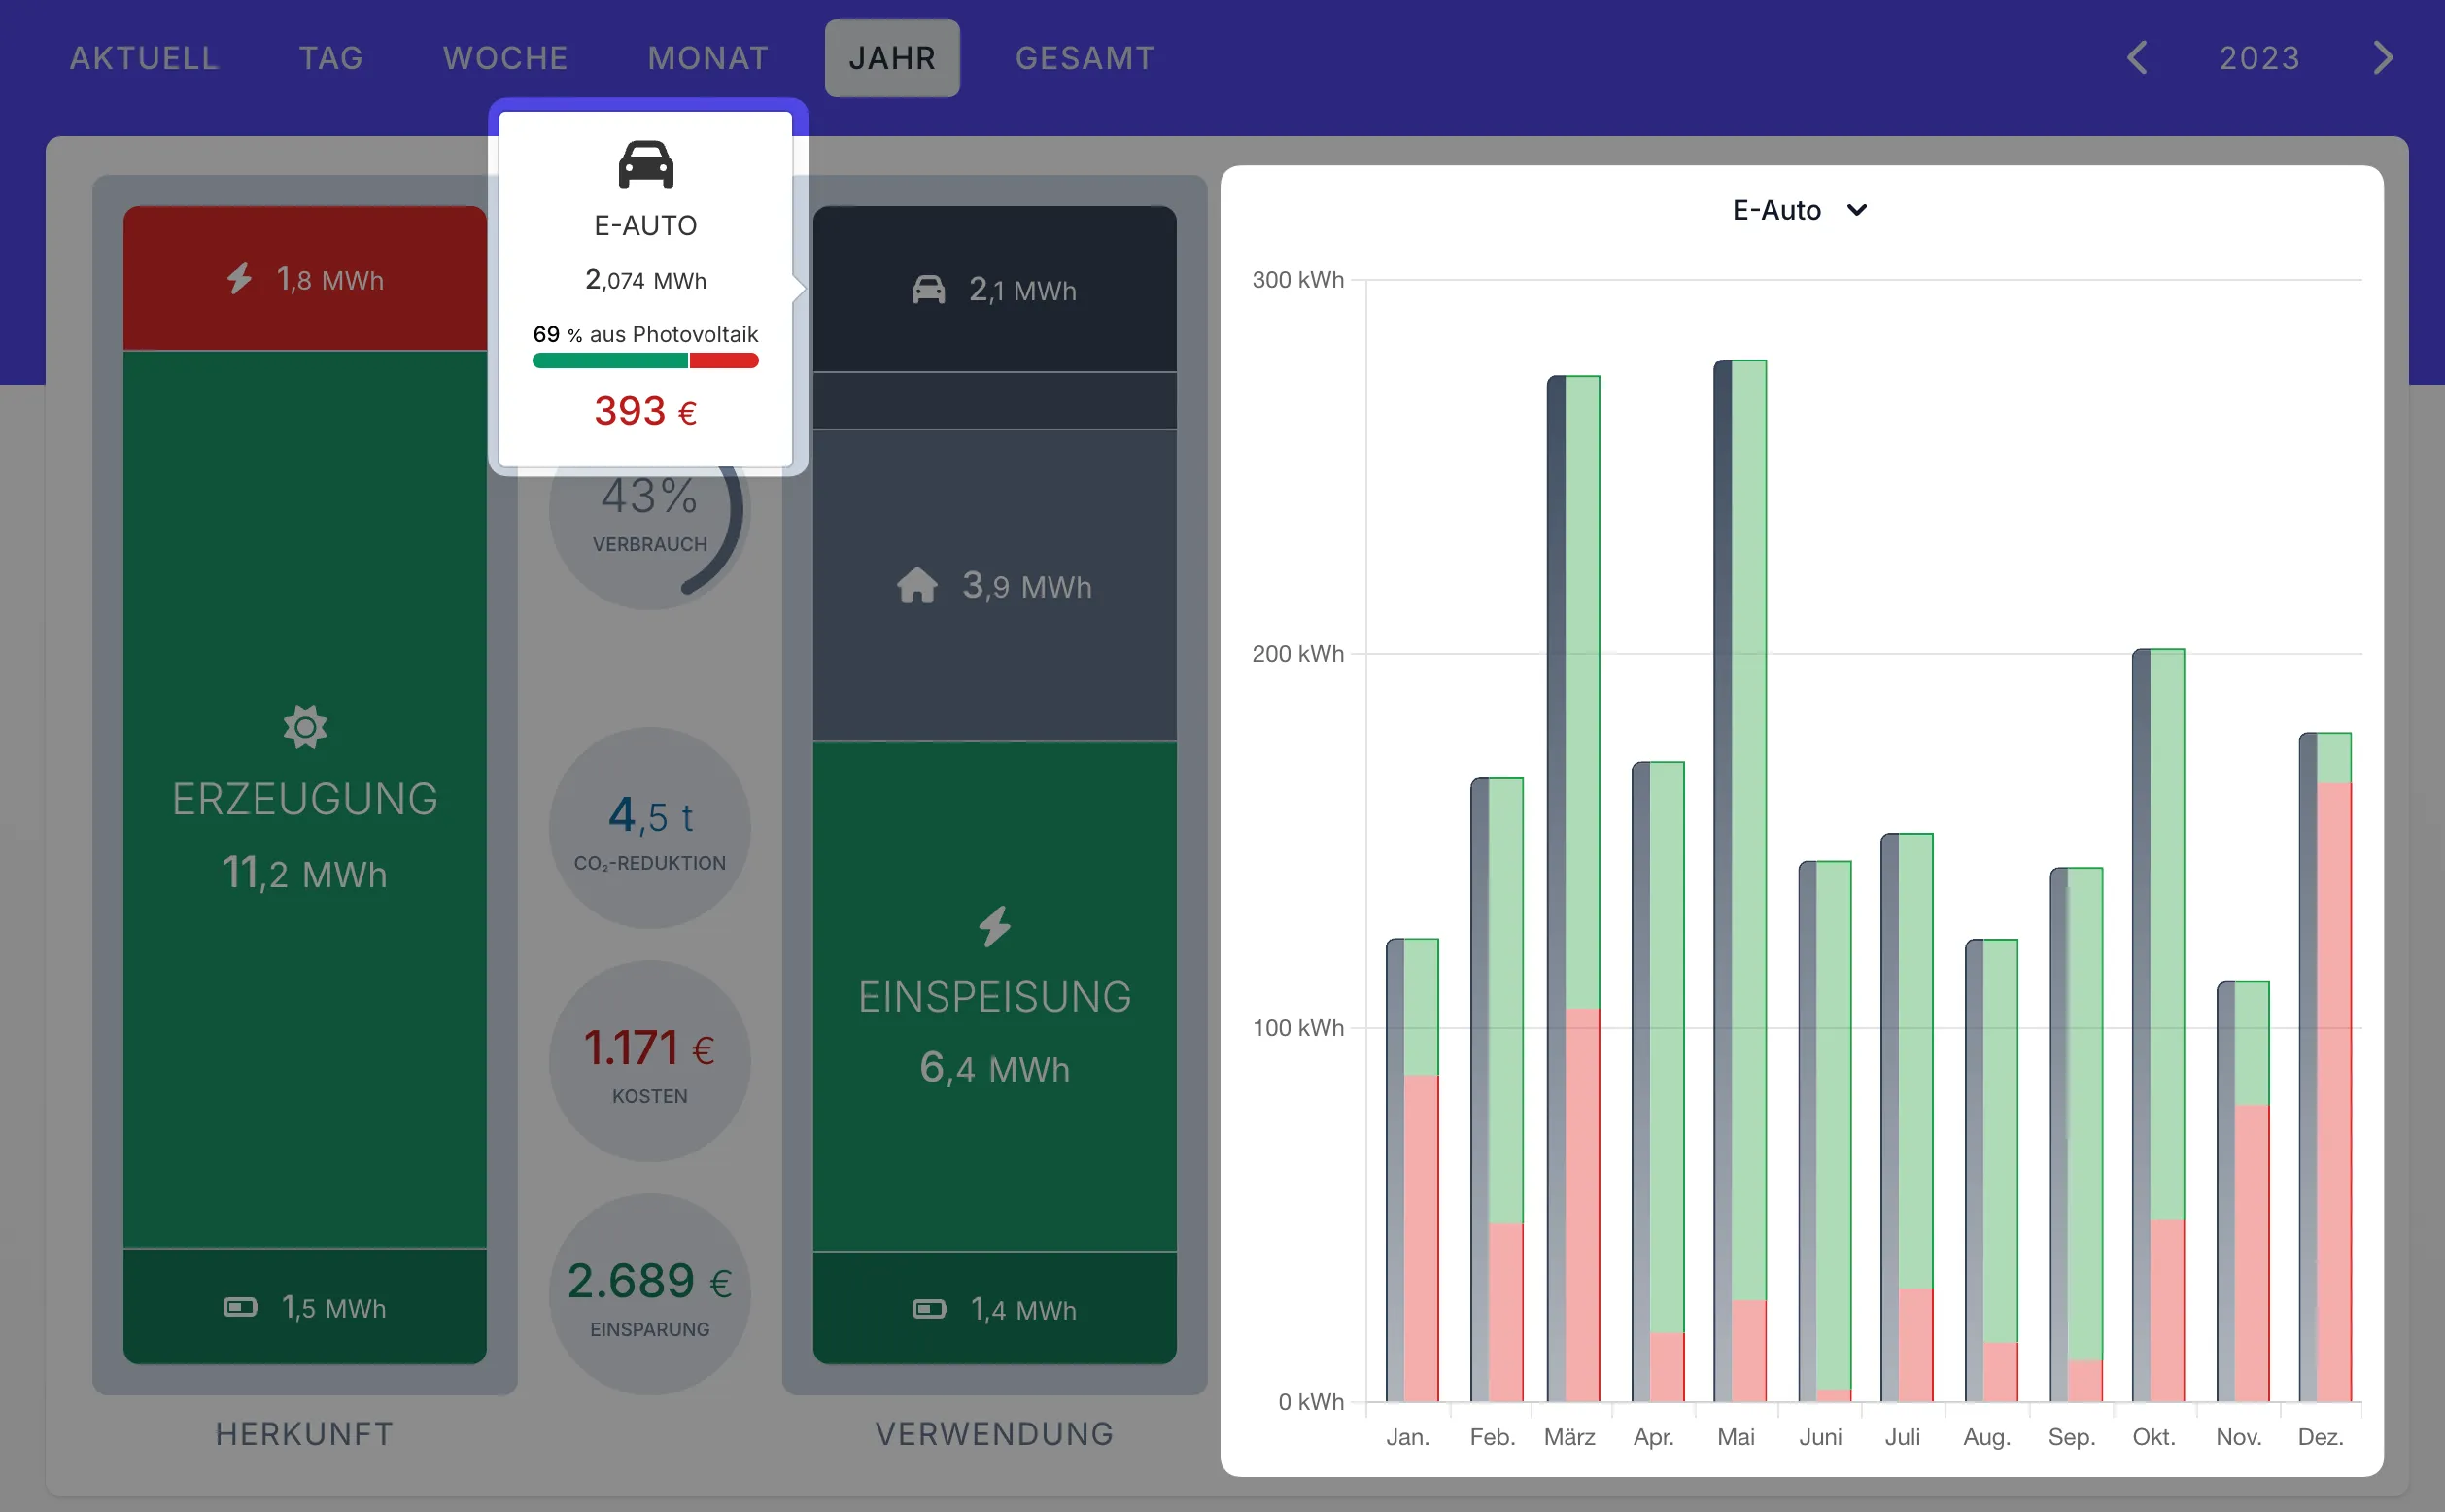Image resolution: width=2445 pixels, height=1512 pixels.
Task: Click the 0 kWh axis label
Action: point(1311,1402)
